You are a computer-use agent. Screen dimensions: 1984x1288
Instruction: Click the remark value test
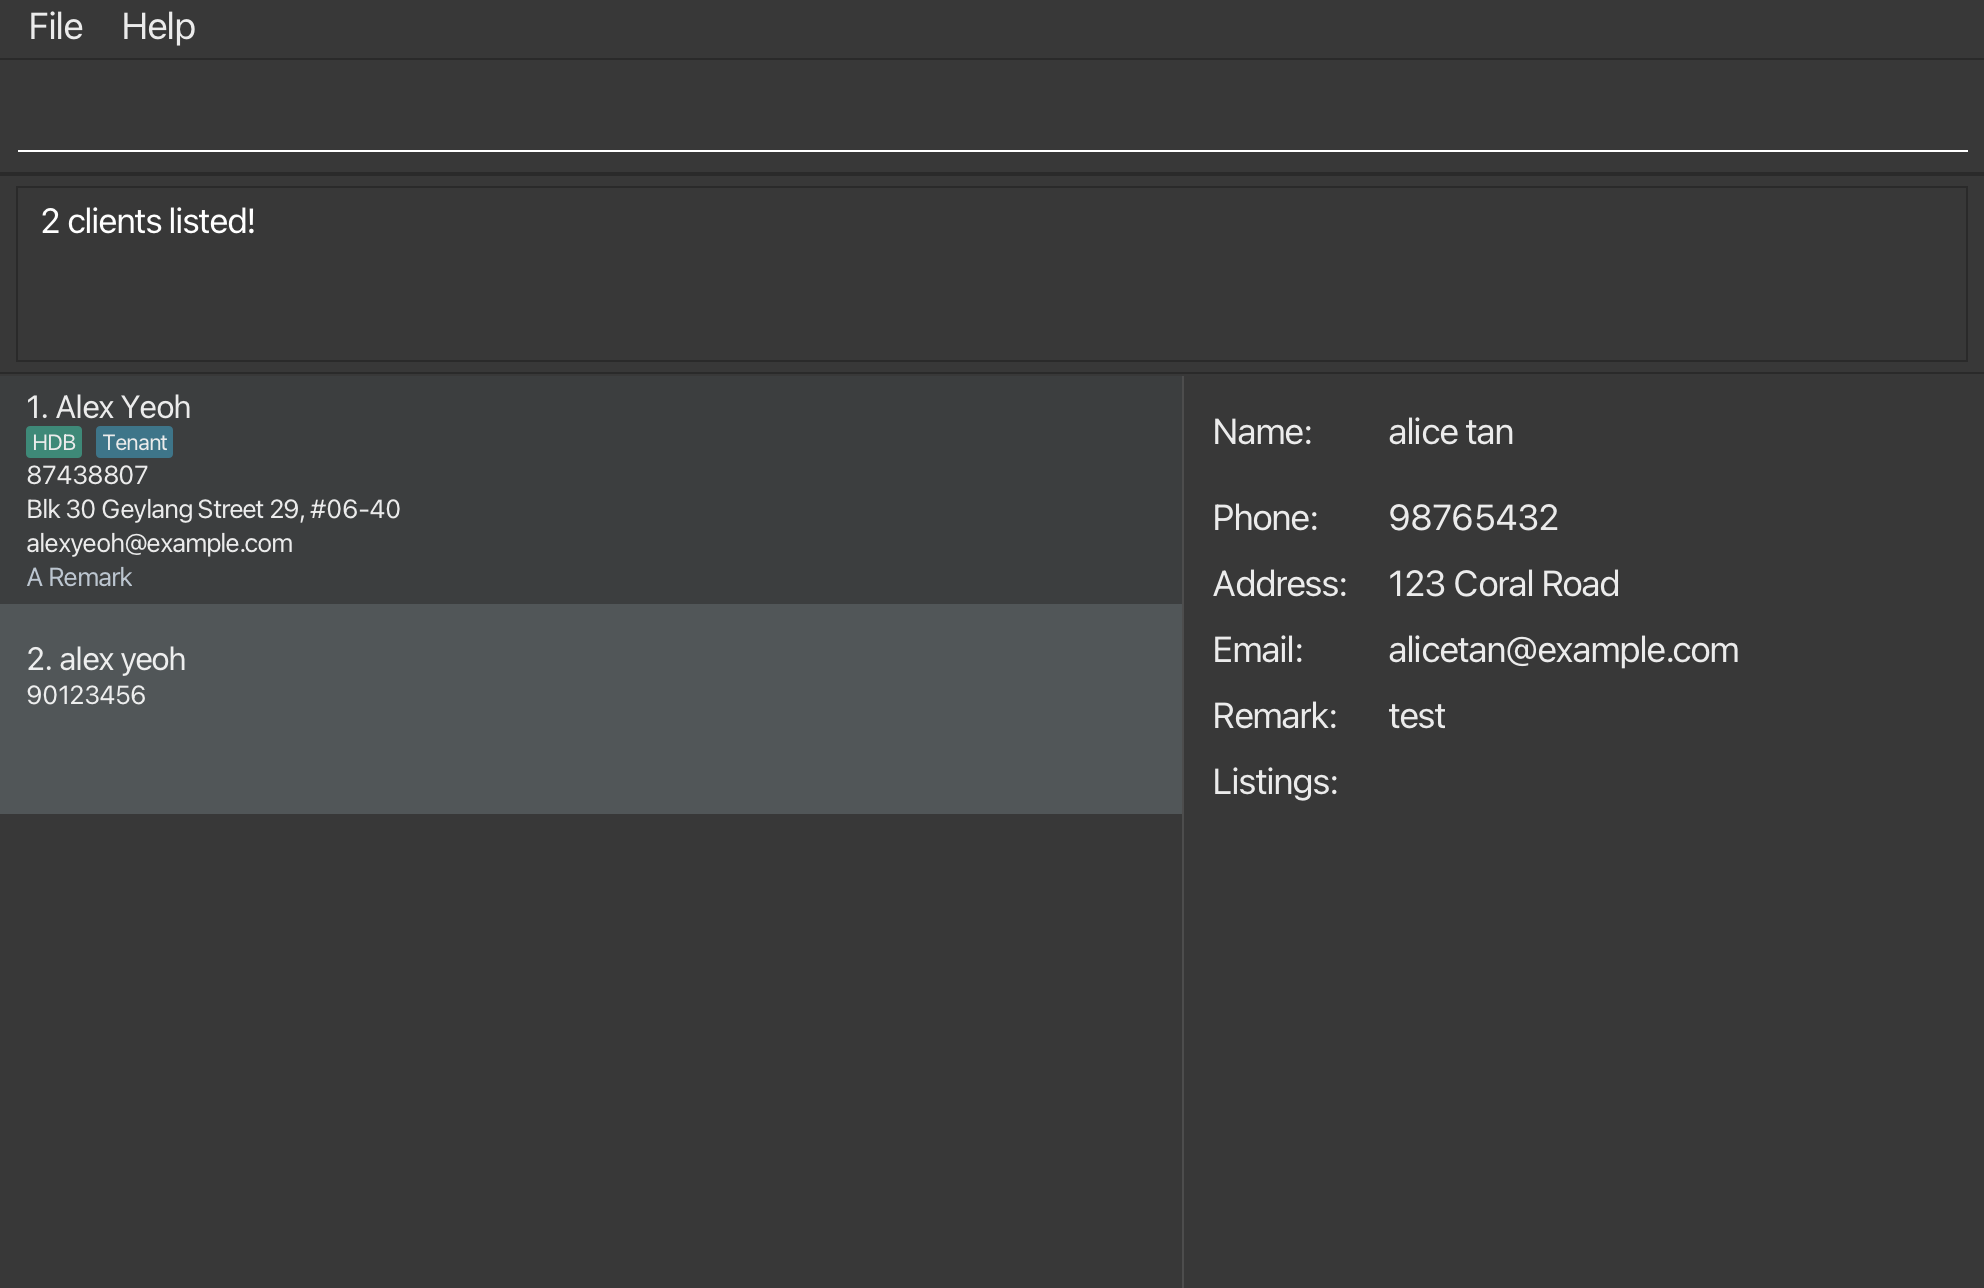pos(1416,716)
